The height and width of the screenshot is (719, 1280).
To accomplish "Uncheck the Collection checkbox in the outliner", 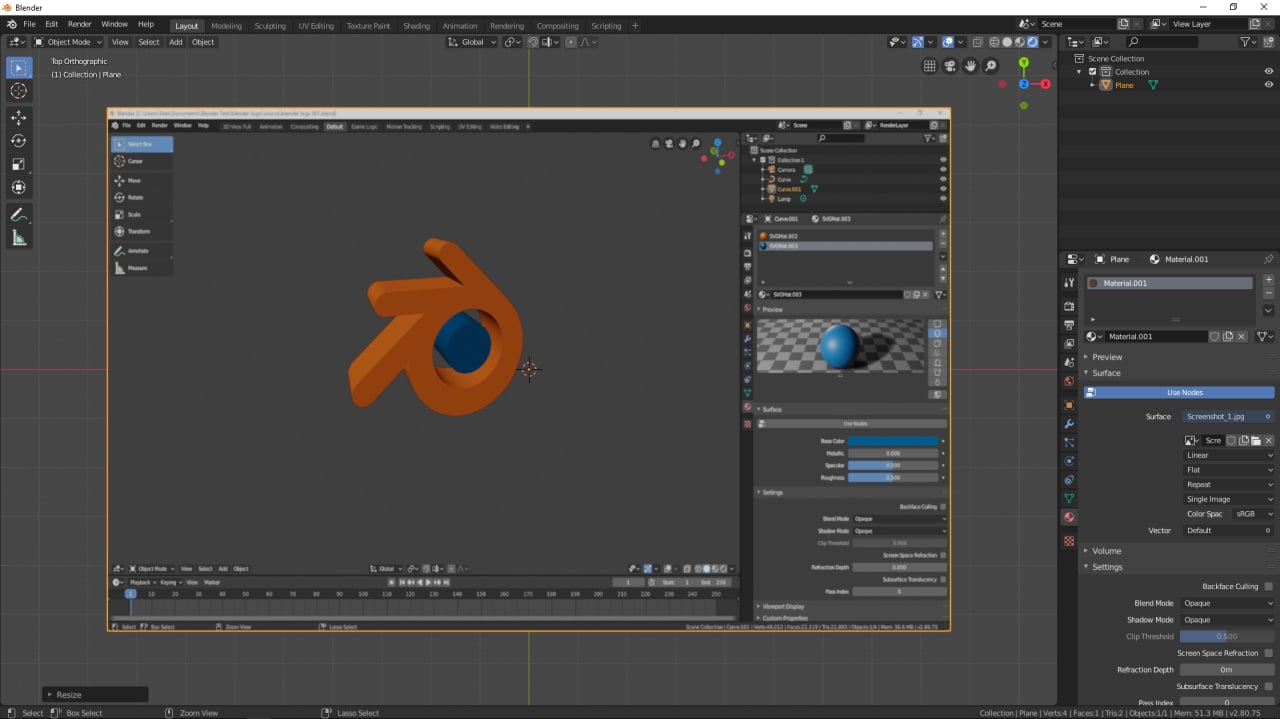I will [1092, 72].
